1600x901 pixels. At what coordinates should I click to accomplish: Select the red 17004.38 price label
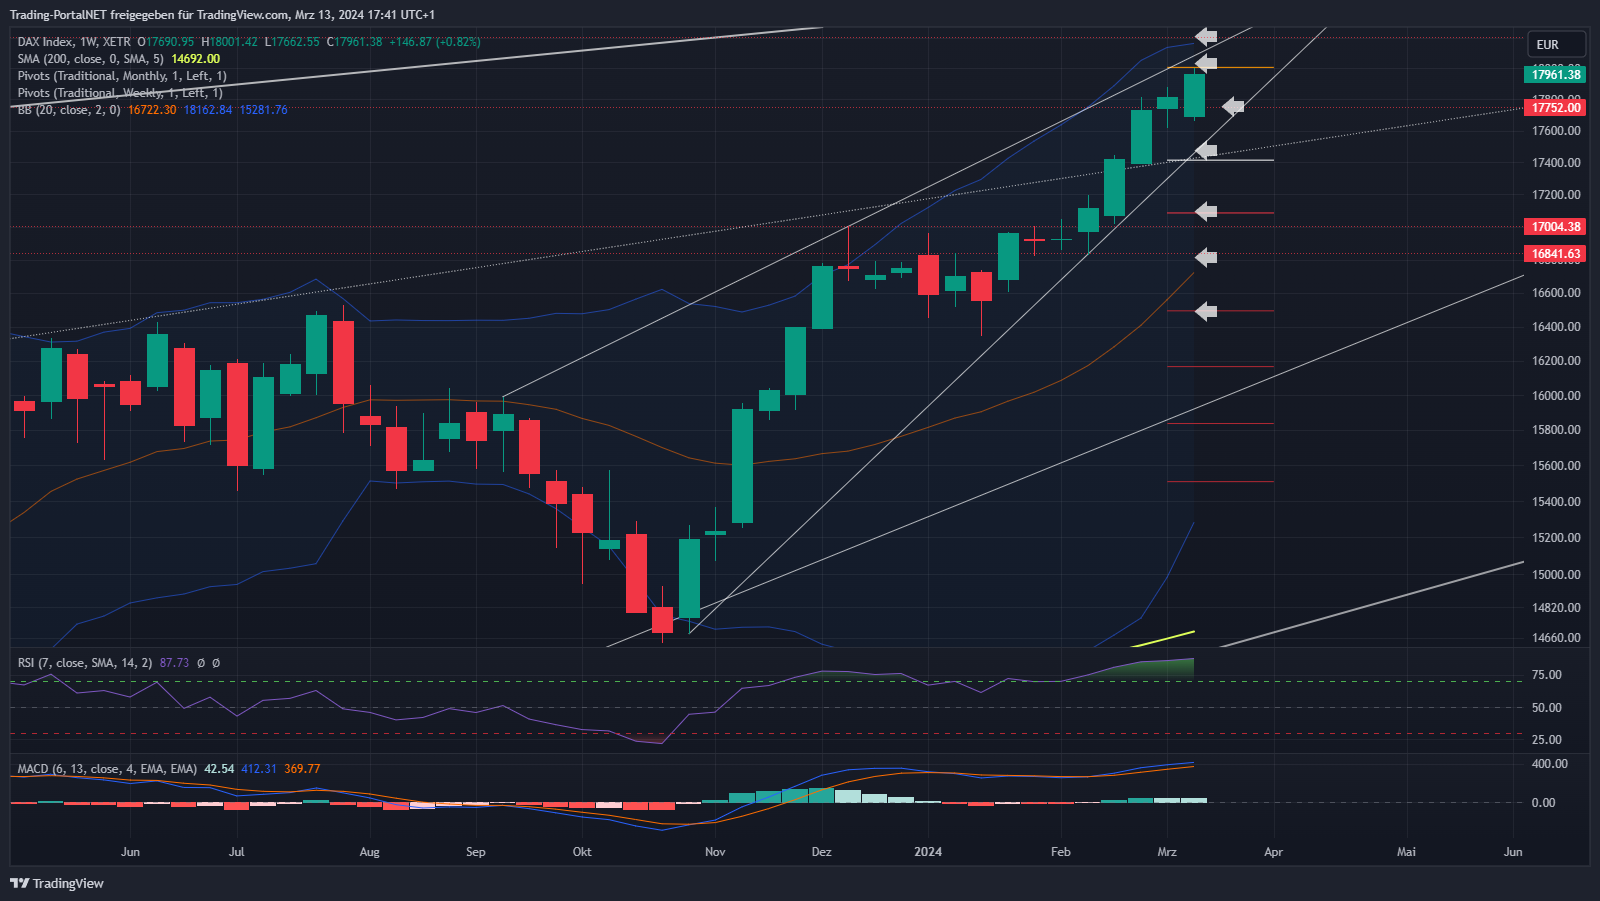pos(1555,227)
